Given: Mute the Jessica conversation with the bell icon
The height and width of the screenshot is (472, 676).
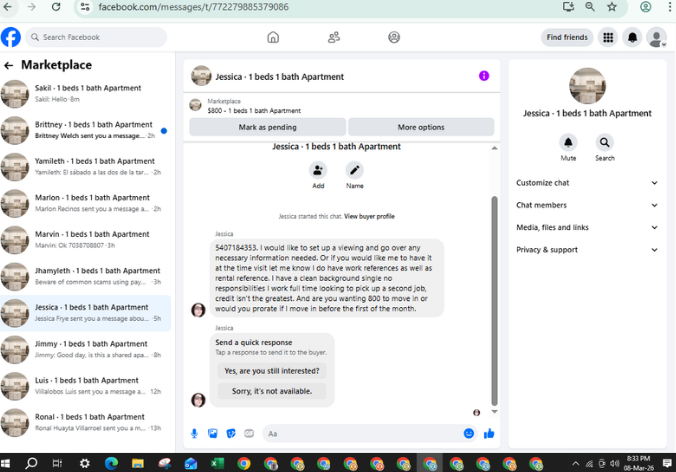Looking at the screenshot, I should [x=568, y=142].
